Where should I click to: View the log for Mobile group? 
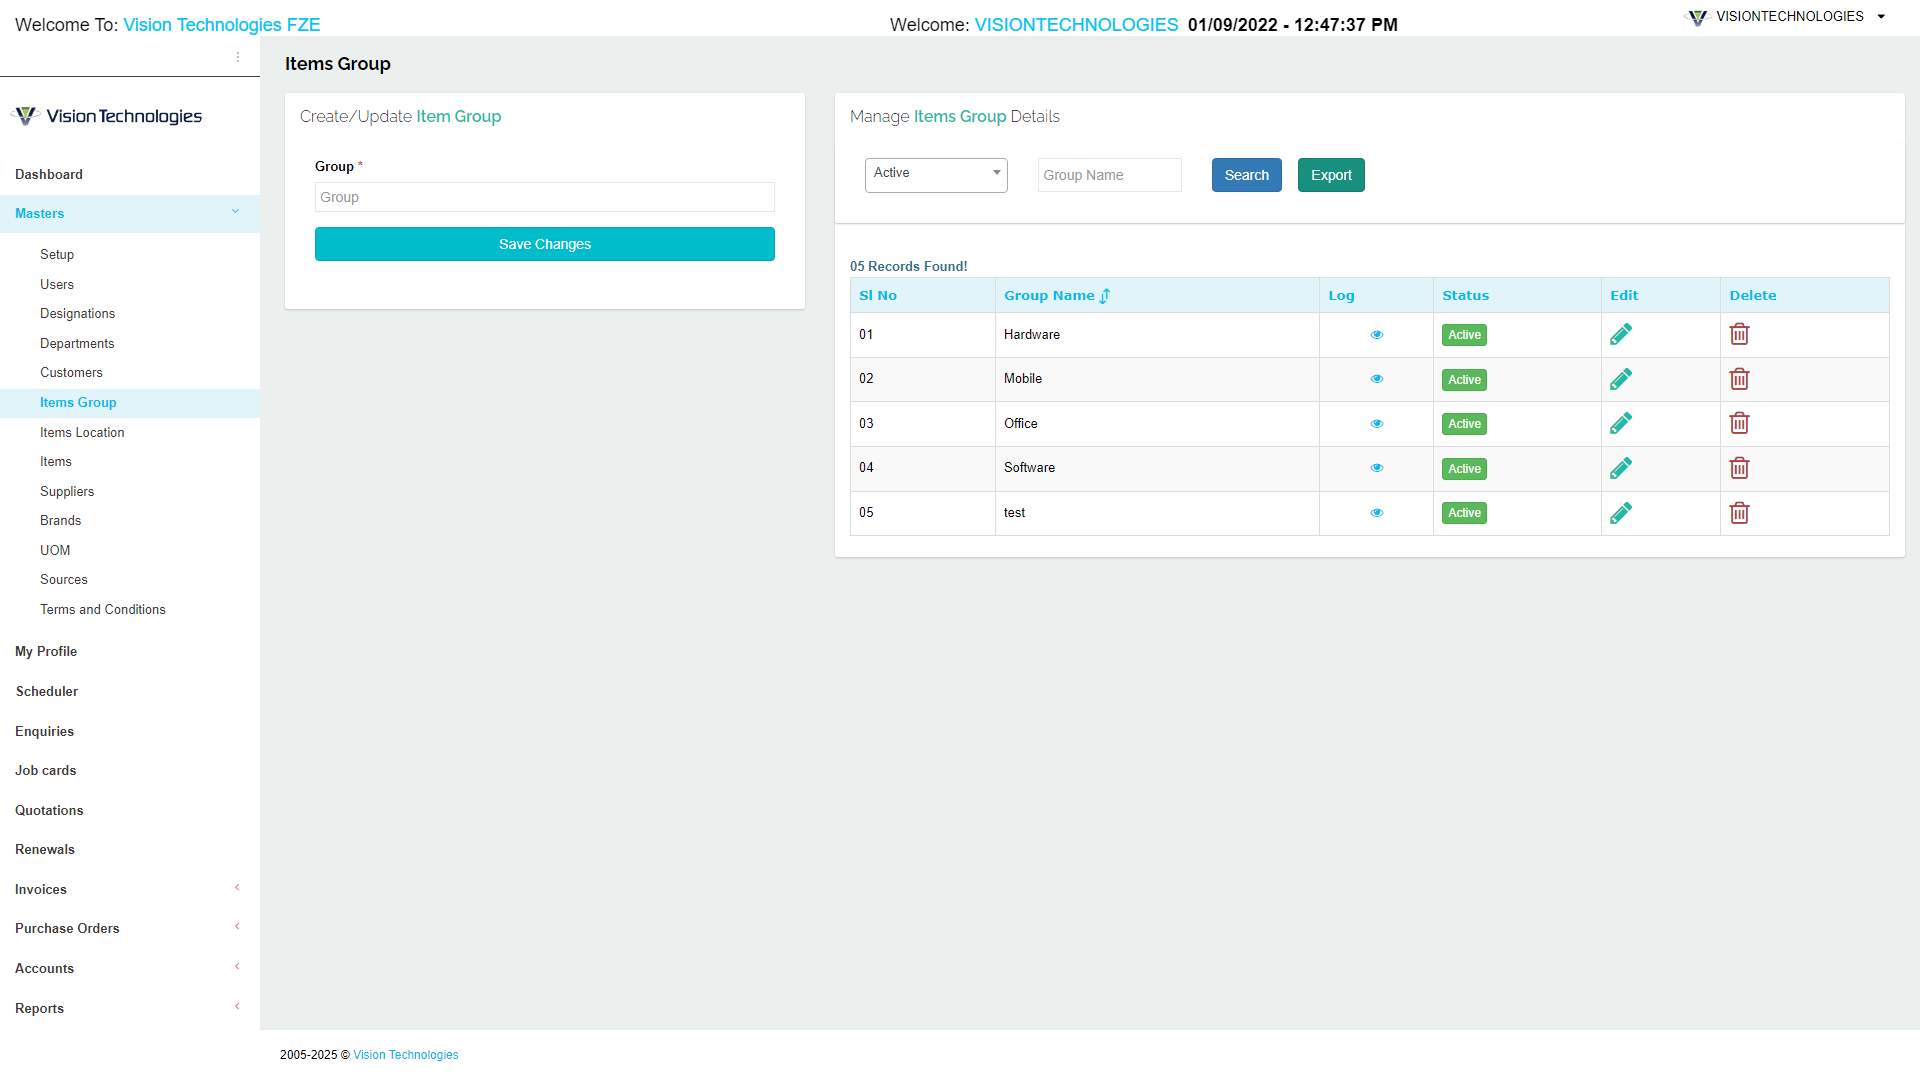click(x=1377, y=379)
